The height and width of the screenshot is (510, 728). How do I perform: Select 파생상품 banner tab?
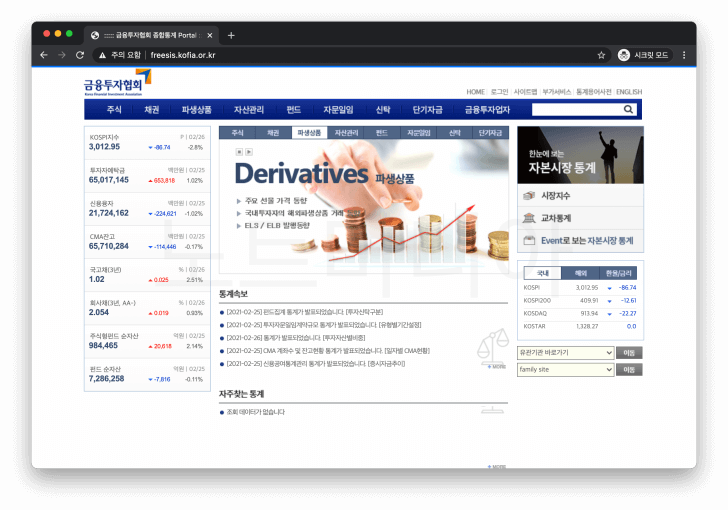pos(309,133)
